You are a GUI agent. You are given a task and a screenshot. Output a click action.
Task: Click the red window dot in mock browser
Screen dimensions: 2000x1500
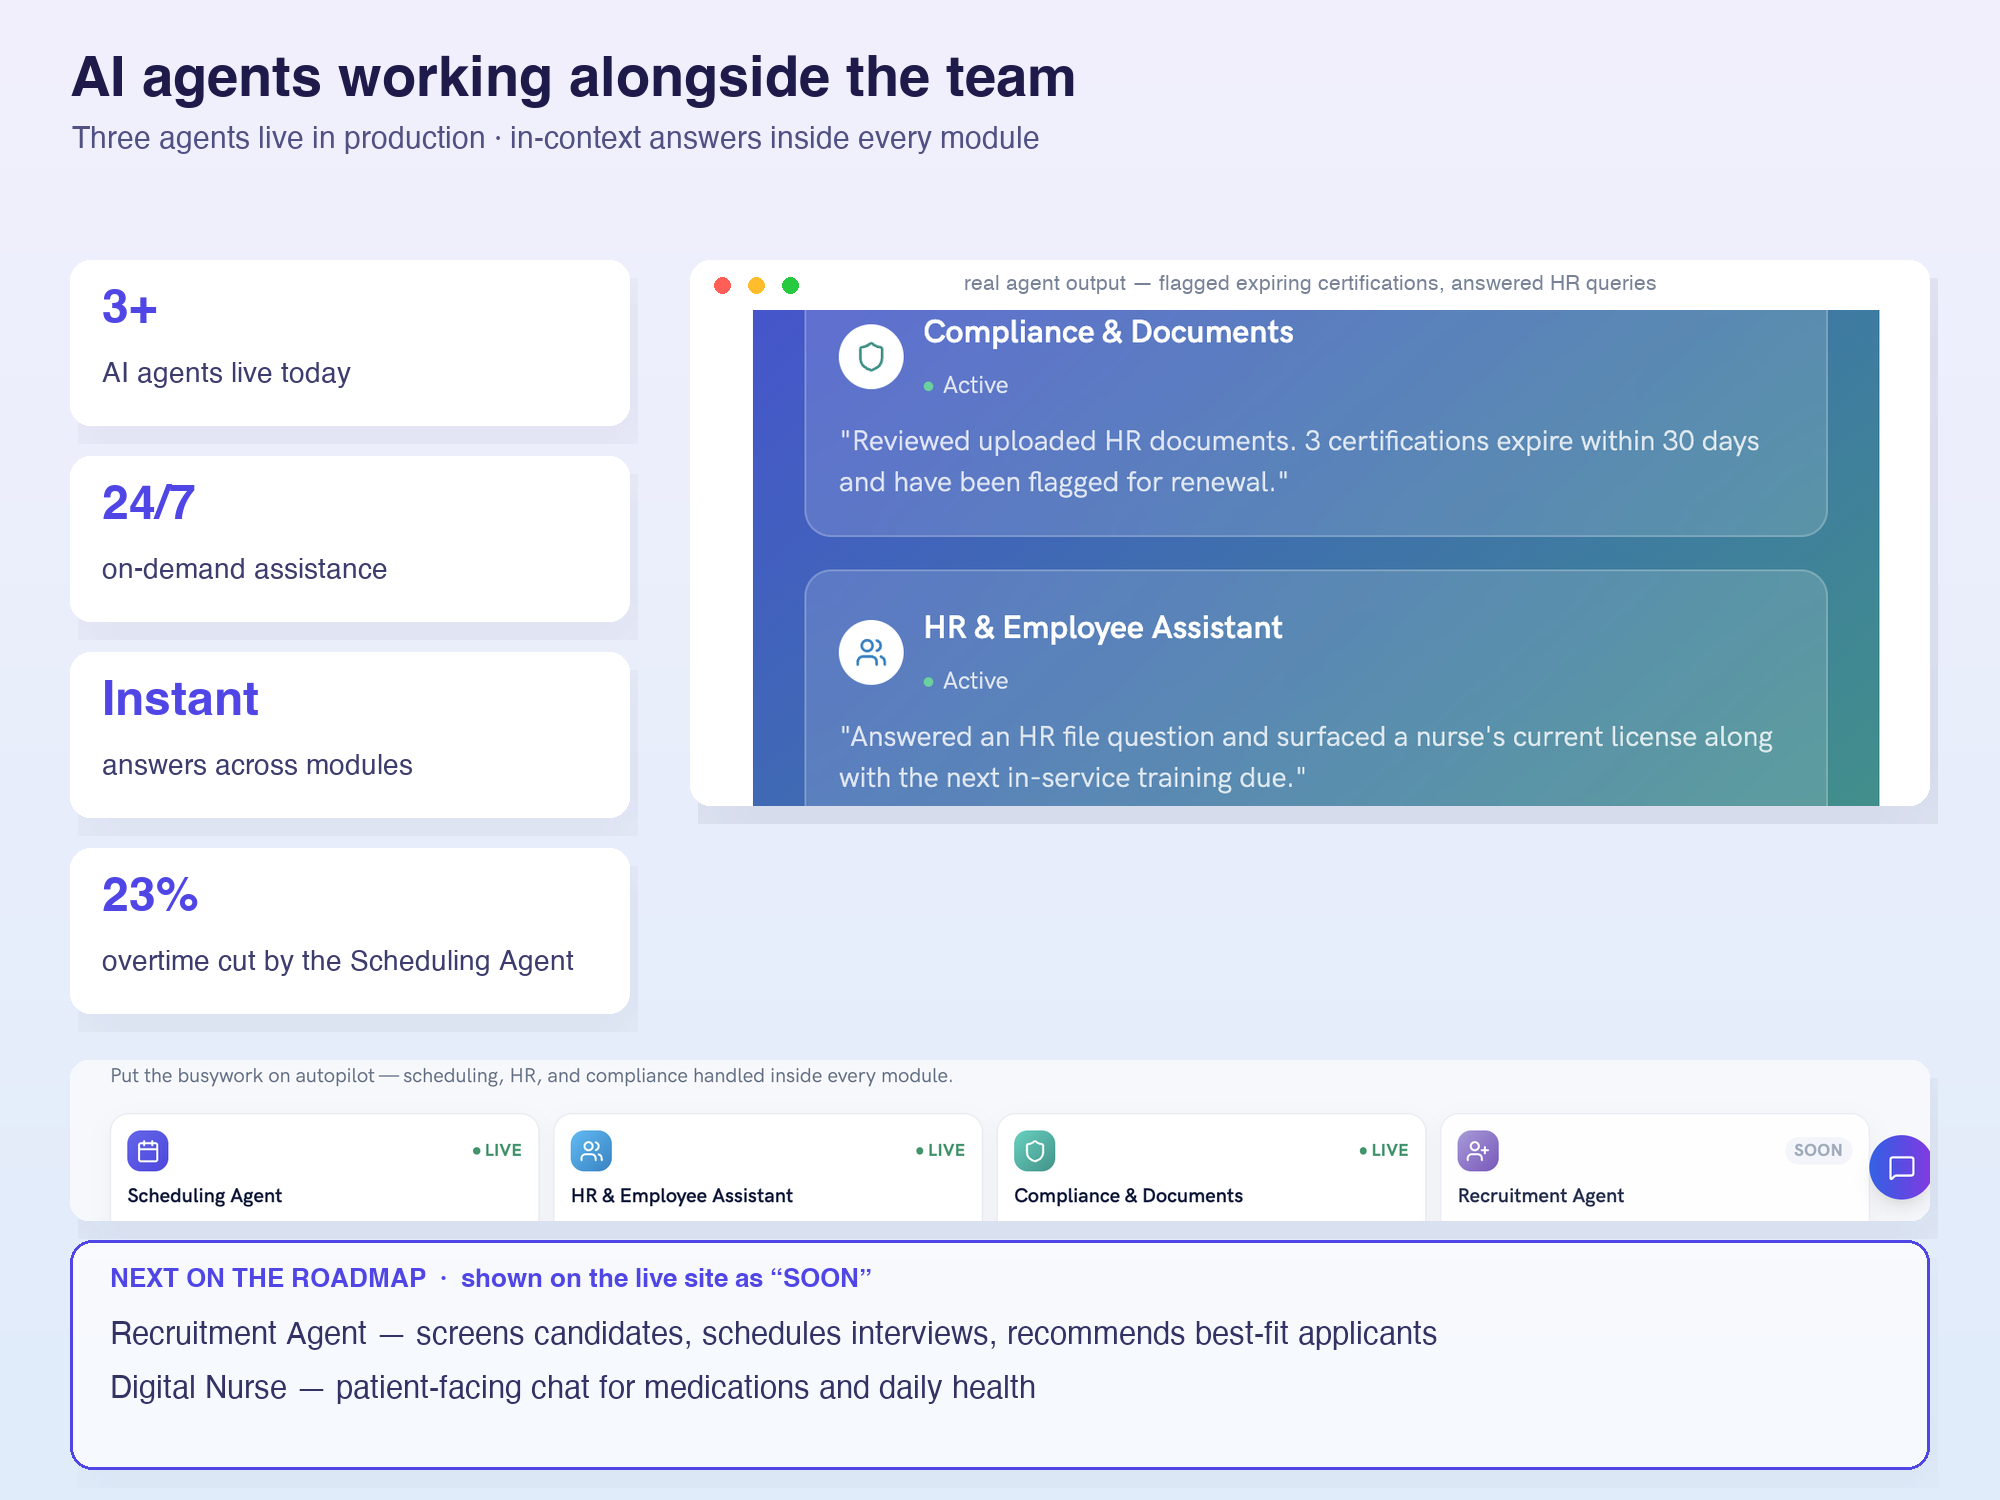[722, 285]
